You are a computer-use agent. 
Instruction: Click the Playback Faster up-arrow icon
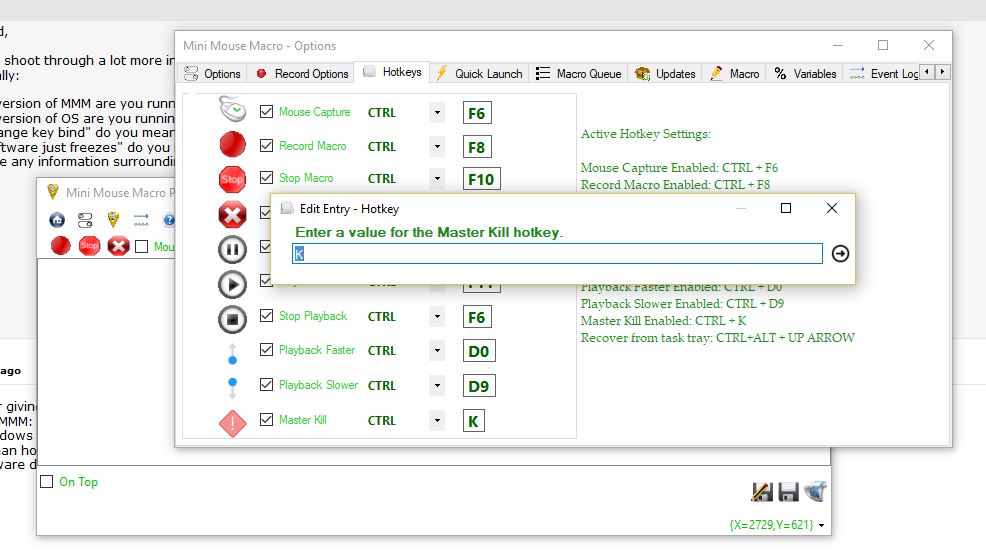point(232,354)
